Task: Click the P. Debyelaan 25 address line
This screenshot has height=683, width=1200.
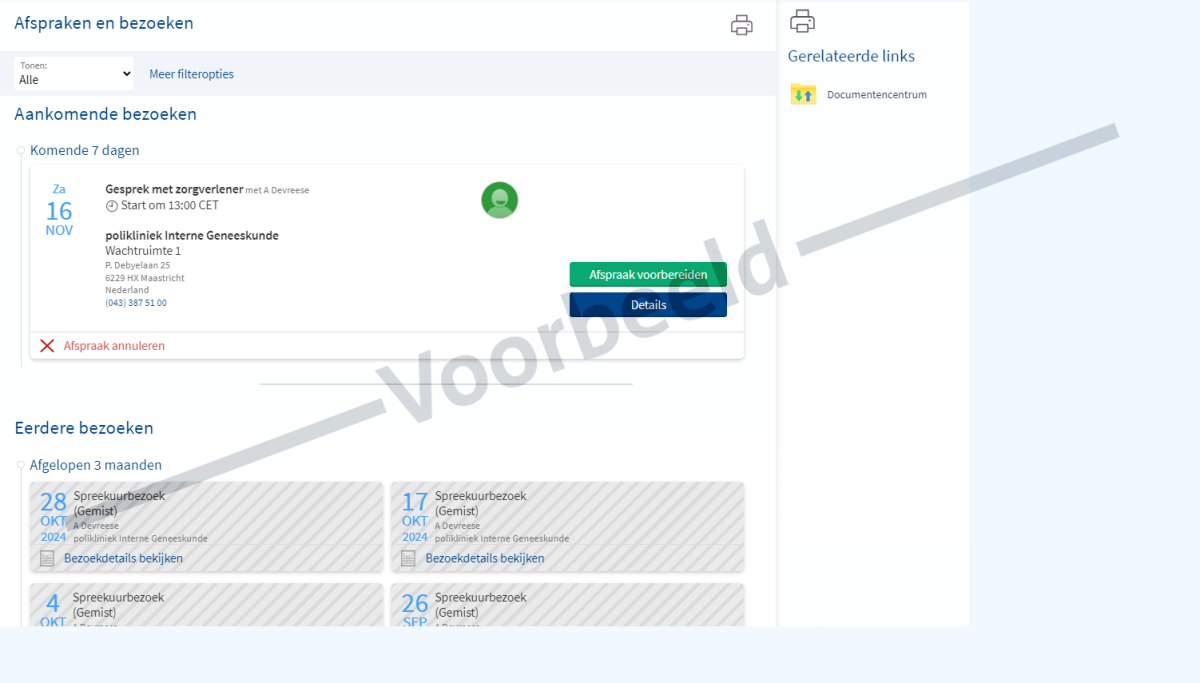Action: click(138, 265)
